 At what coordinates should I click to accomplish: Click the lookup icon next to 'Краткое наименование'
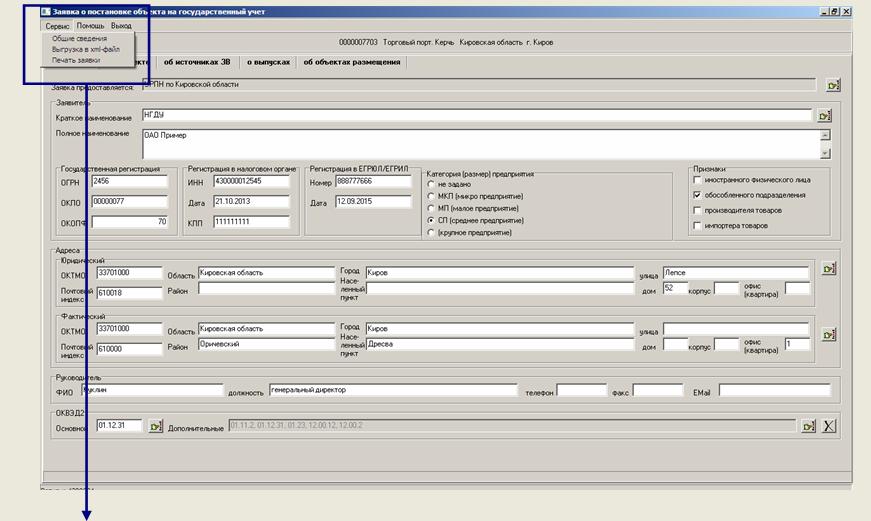(824, 116)
